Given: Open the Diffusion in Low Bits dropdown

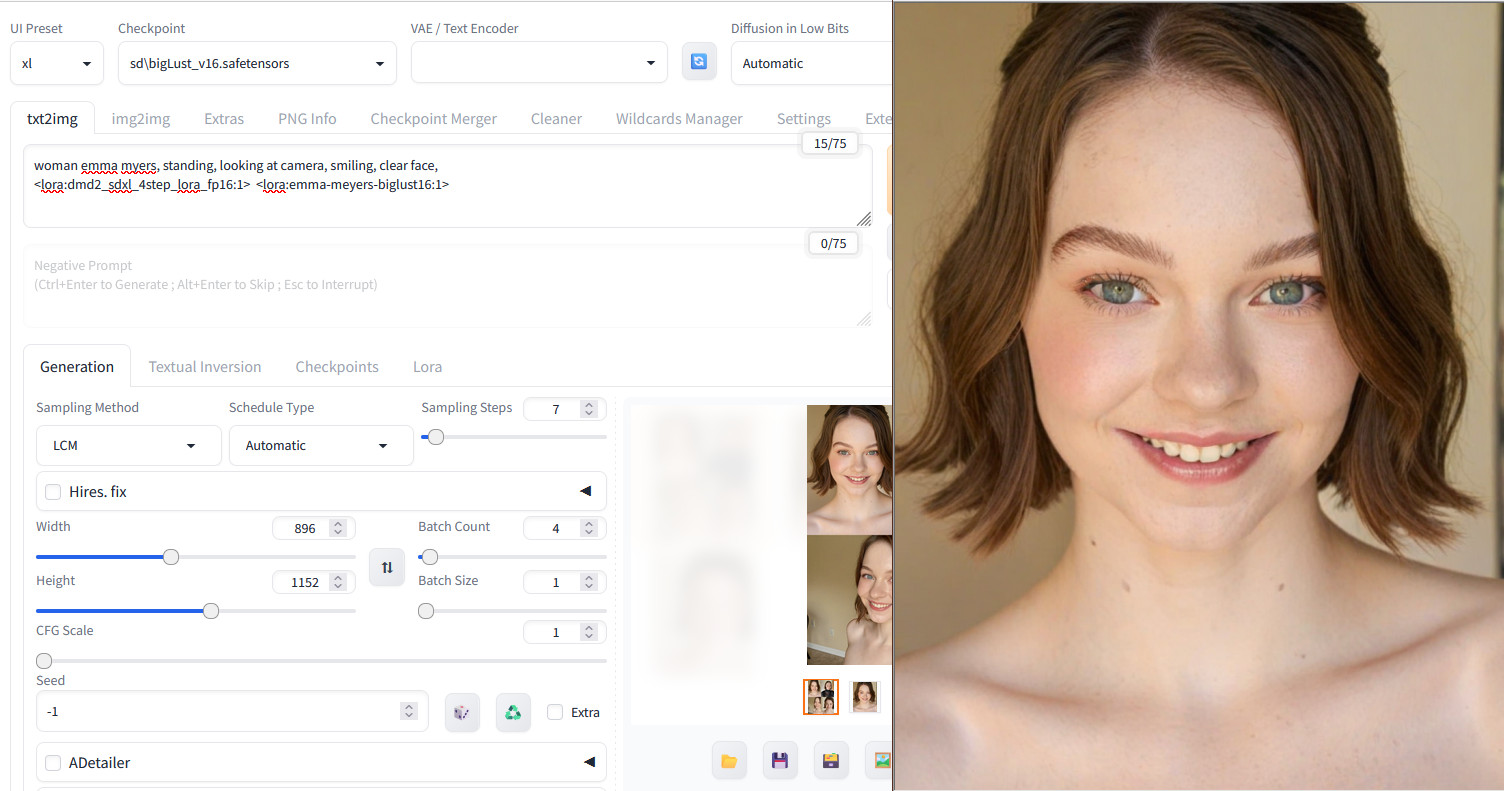Looking at the screenshot, I should (x=811, y=63).
